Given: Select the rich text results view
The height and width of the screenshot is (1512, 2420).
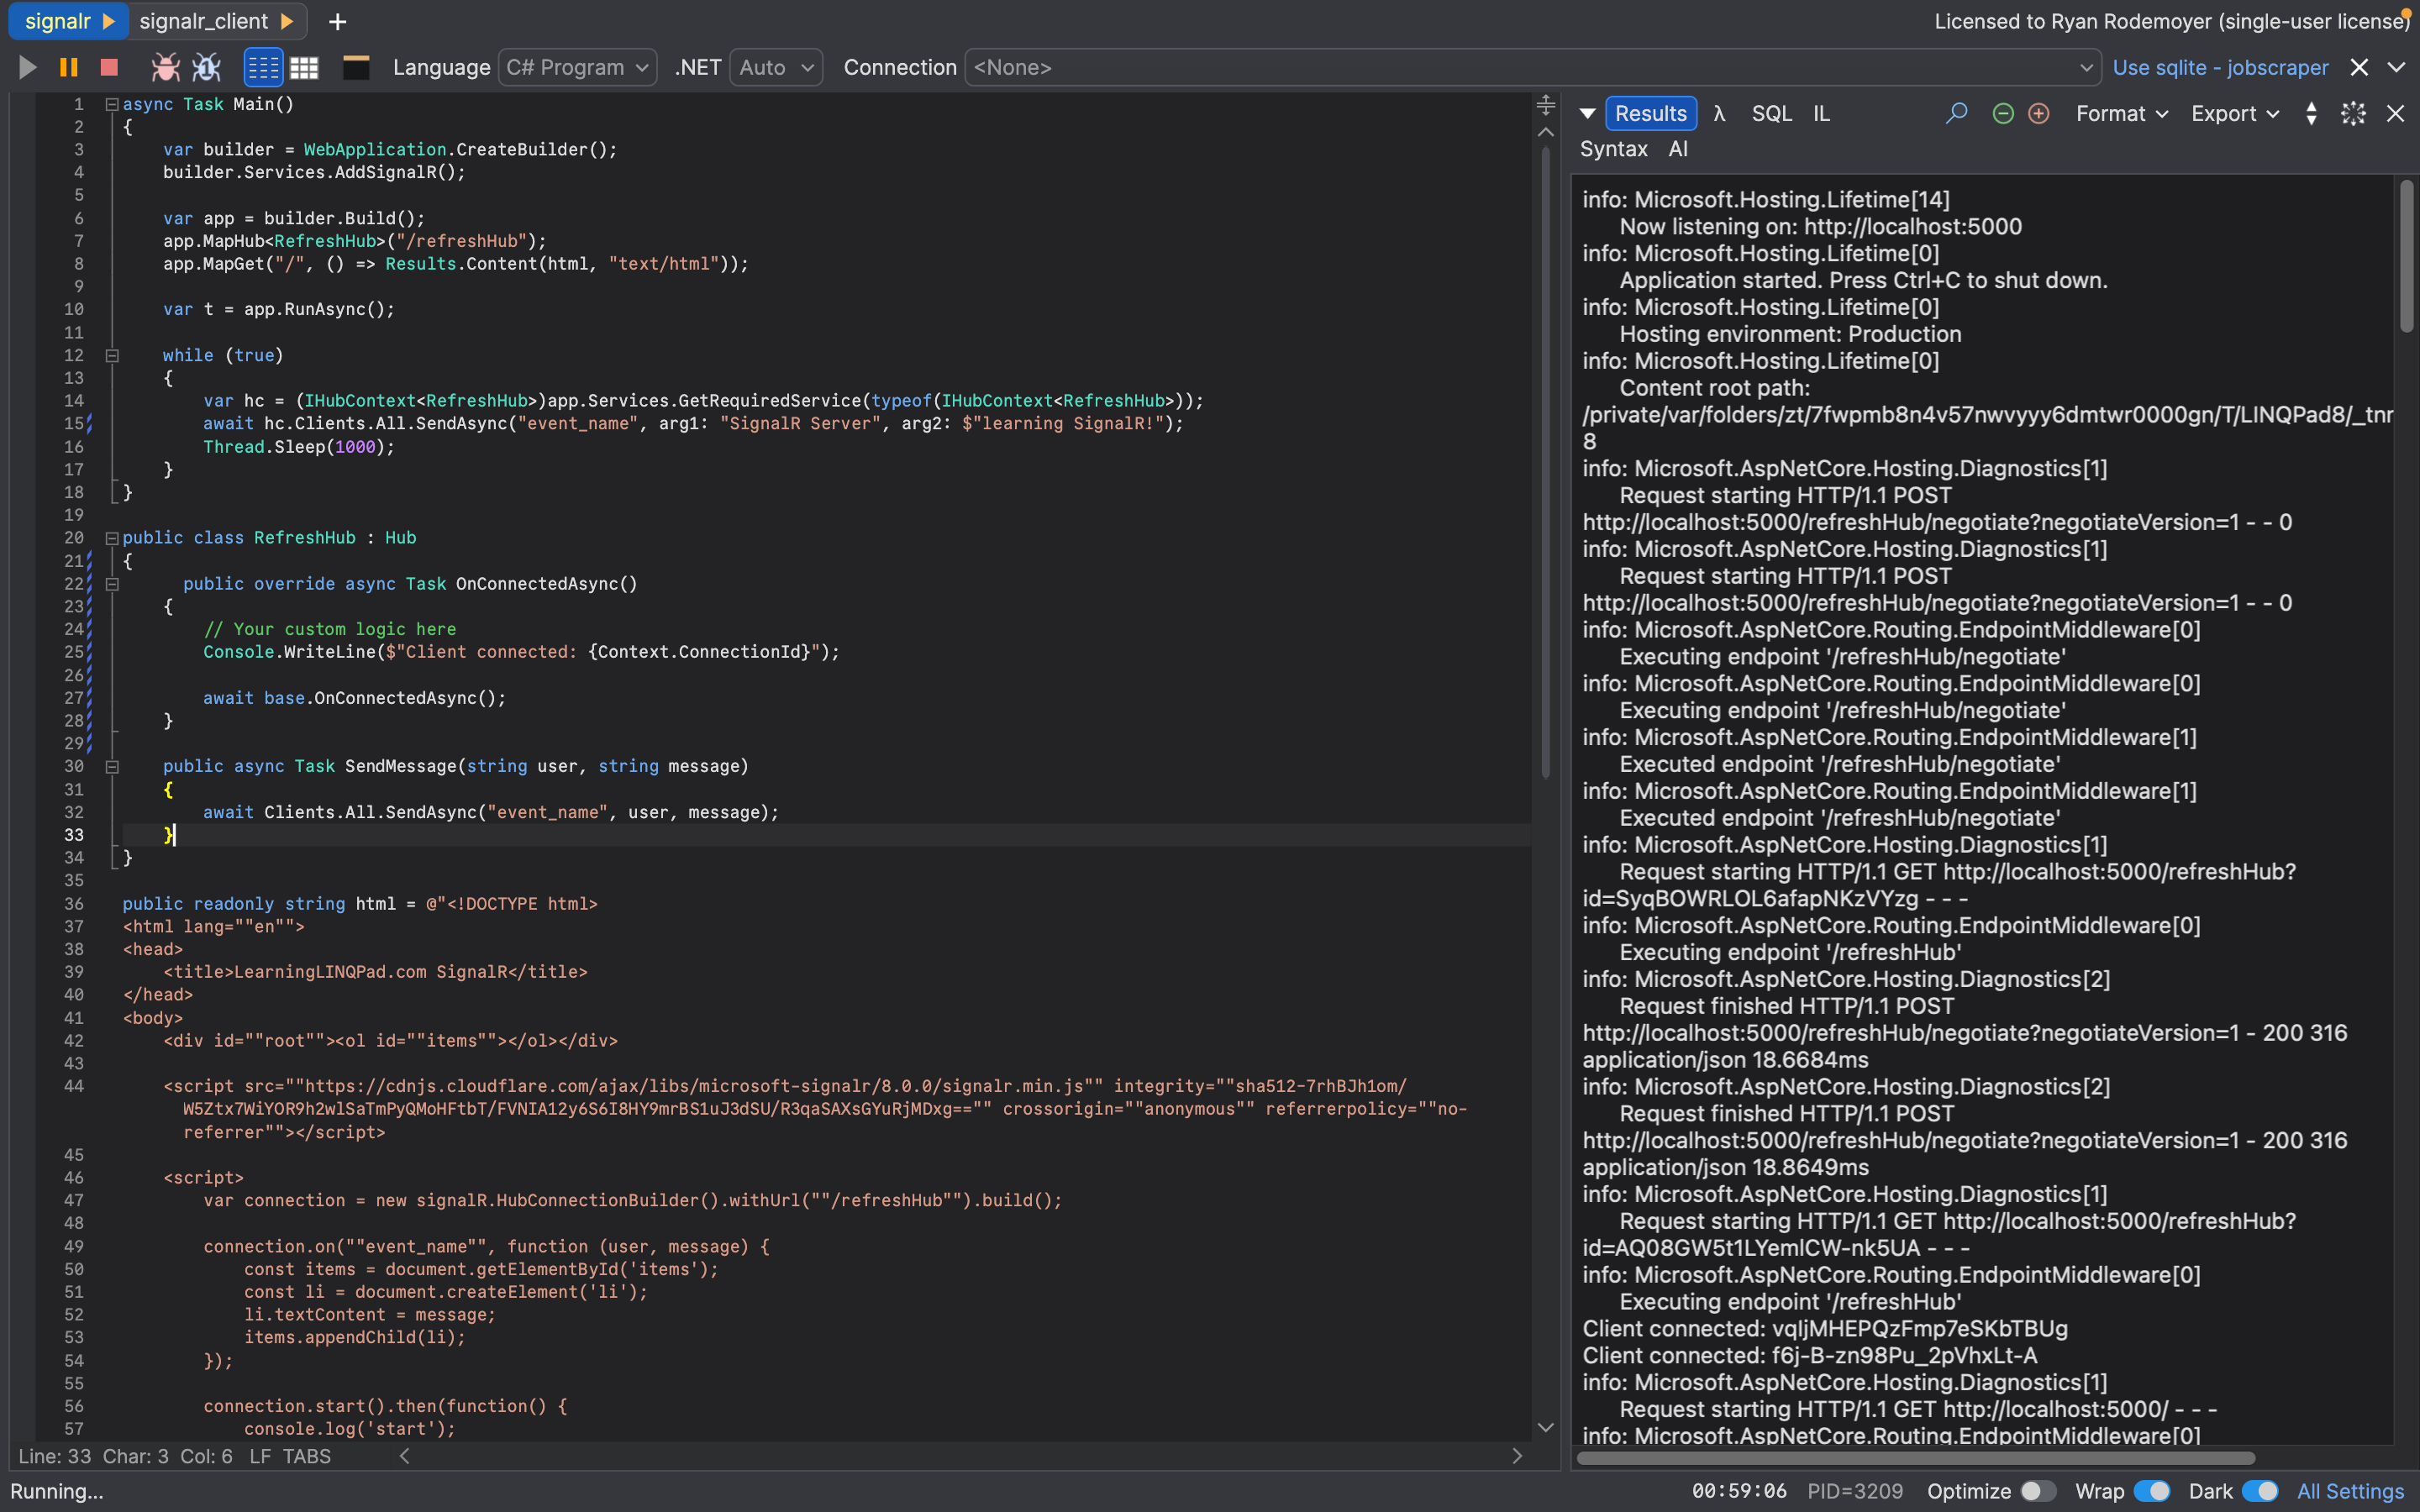Looking at the screenshot, I should coord(263,67).
